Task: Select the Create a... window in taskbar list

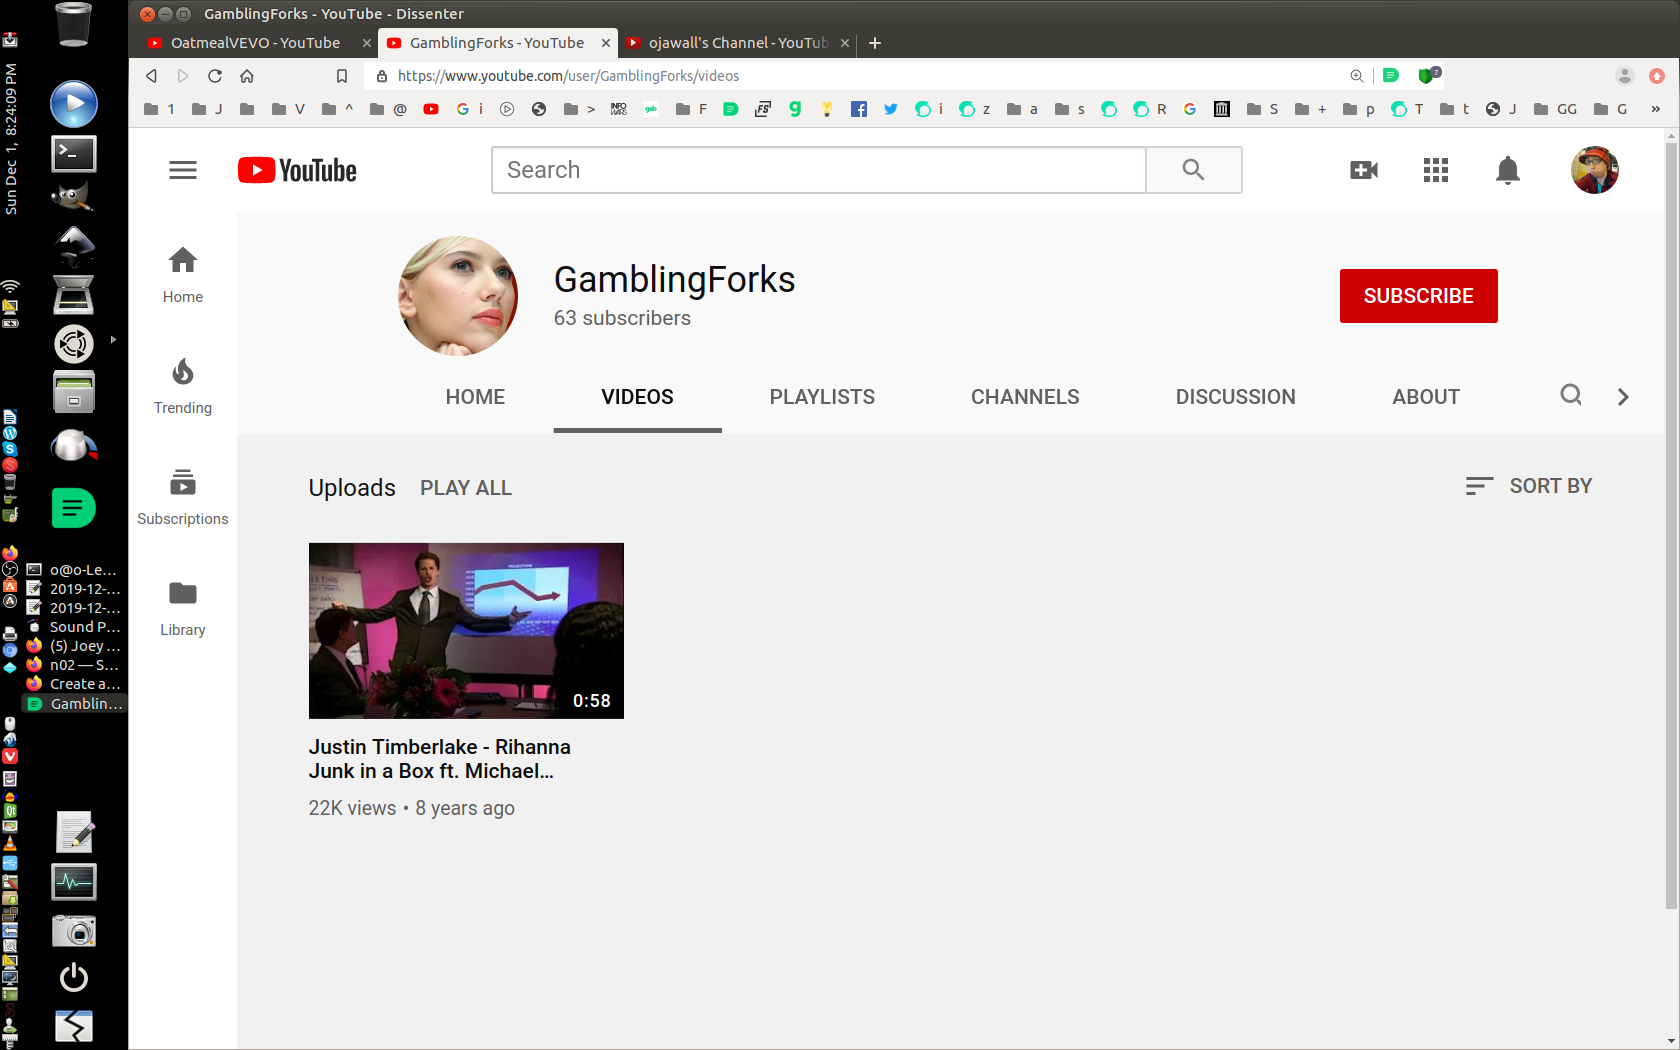Action: click(x=74, y=684)
